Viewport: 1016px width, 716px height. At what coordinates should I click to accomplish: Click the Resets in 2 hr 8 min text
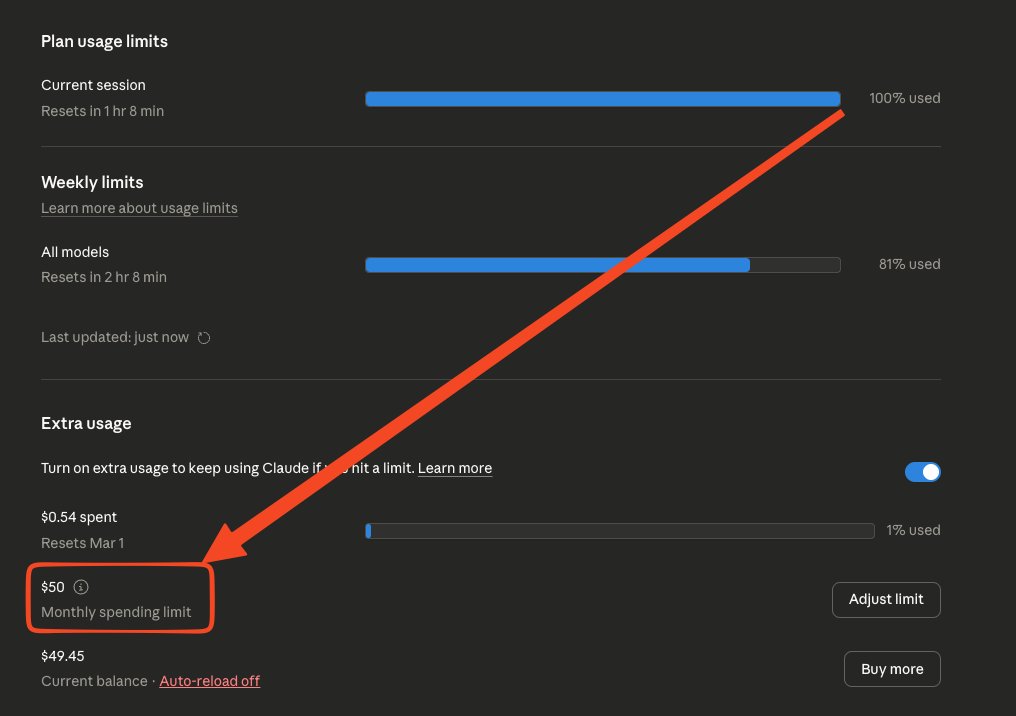point(104,277)
